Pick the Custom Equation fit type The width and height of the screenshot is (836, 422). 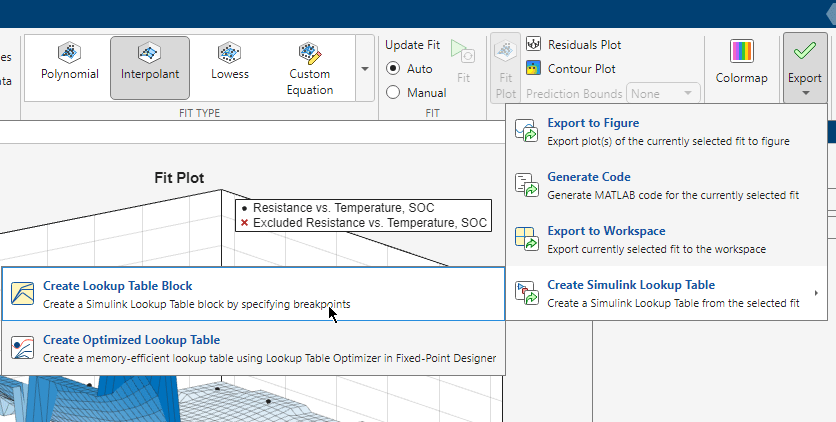click(x=309, y=52)
